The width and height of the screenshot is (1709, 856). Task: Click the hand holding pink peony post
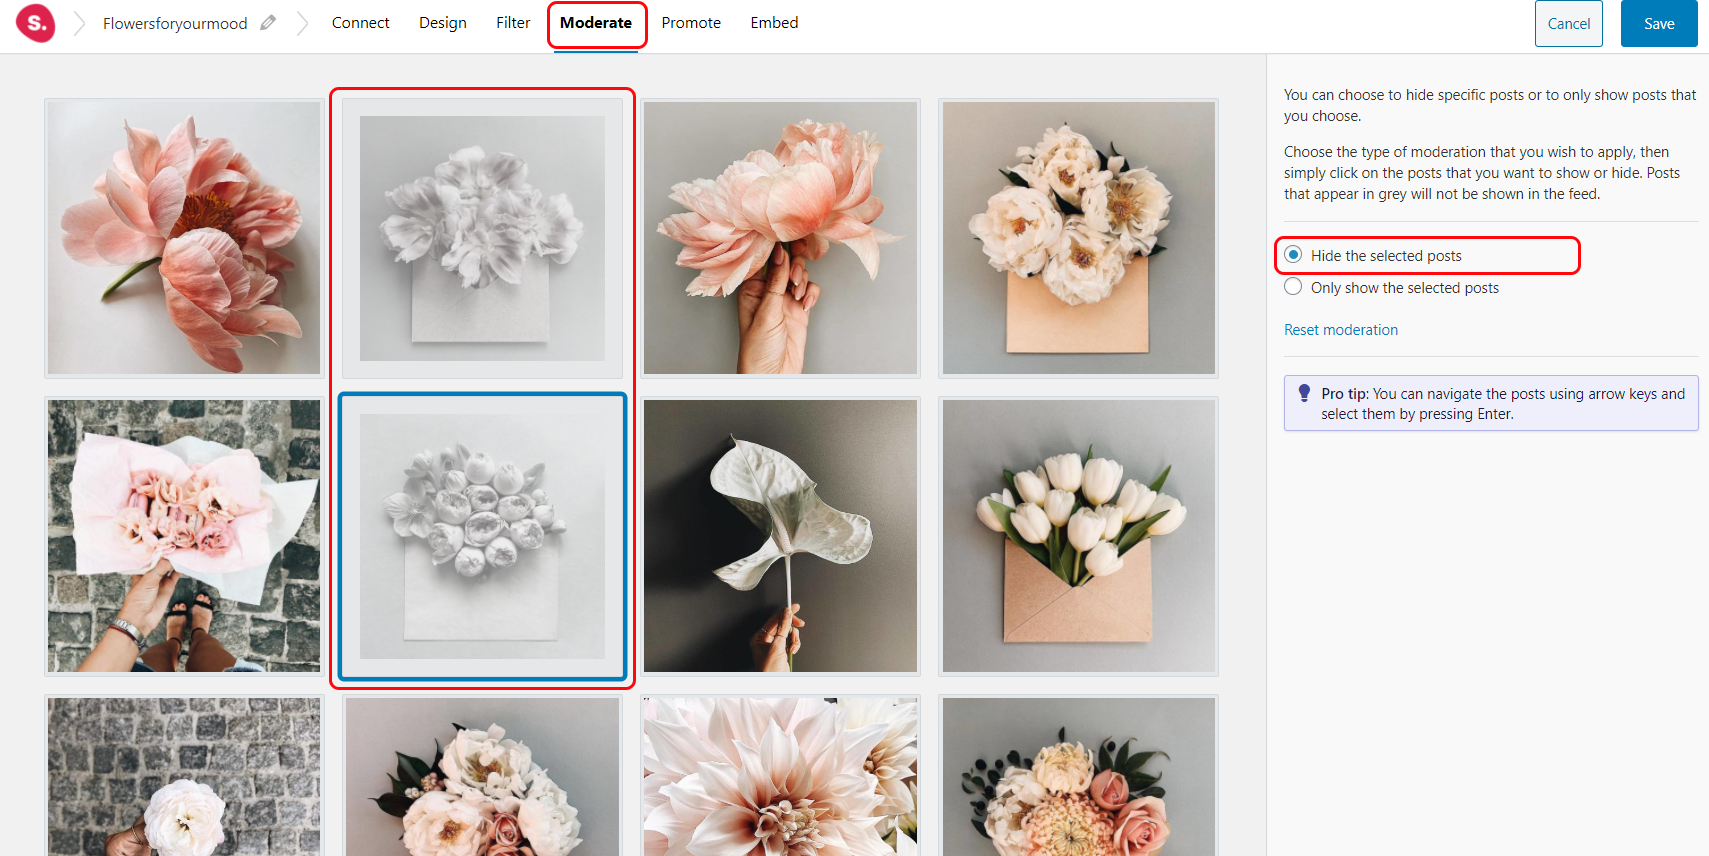780,238
